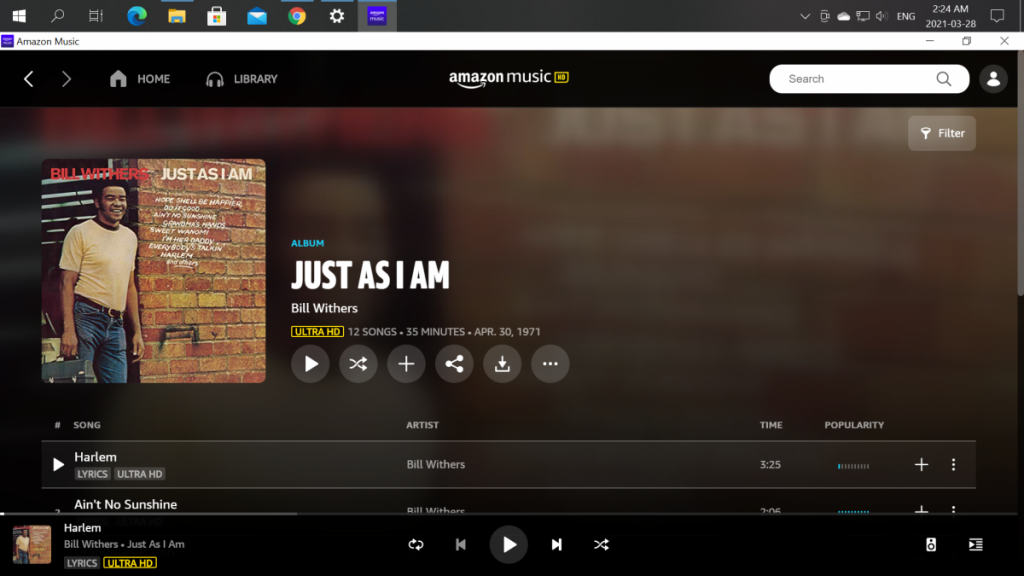Skip to the next track
This screenshot has height=576, width=1024.
pos(556,545)
